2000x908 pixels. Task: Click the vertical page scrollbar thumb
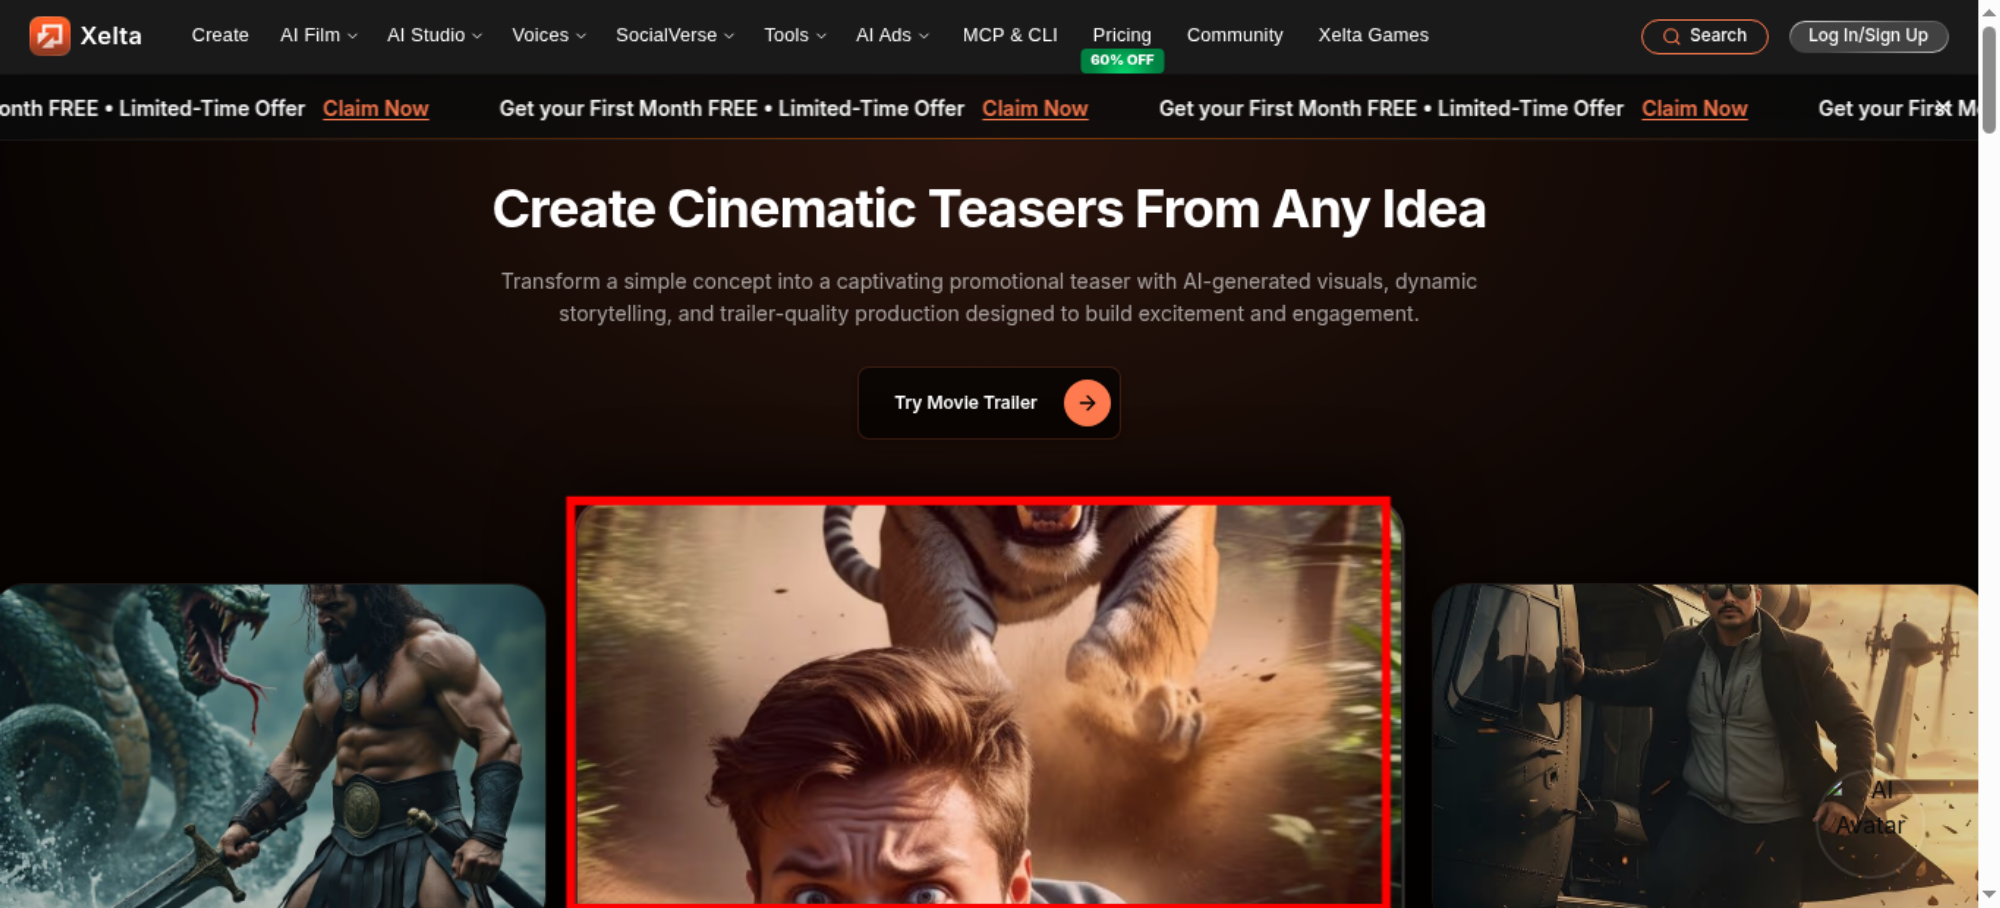point(1989,80)
